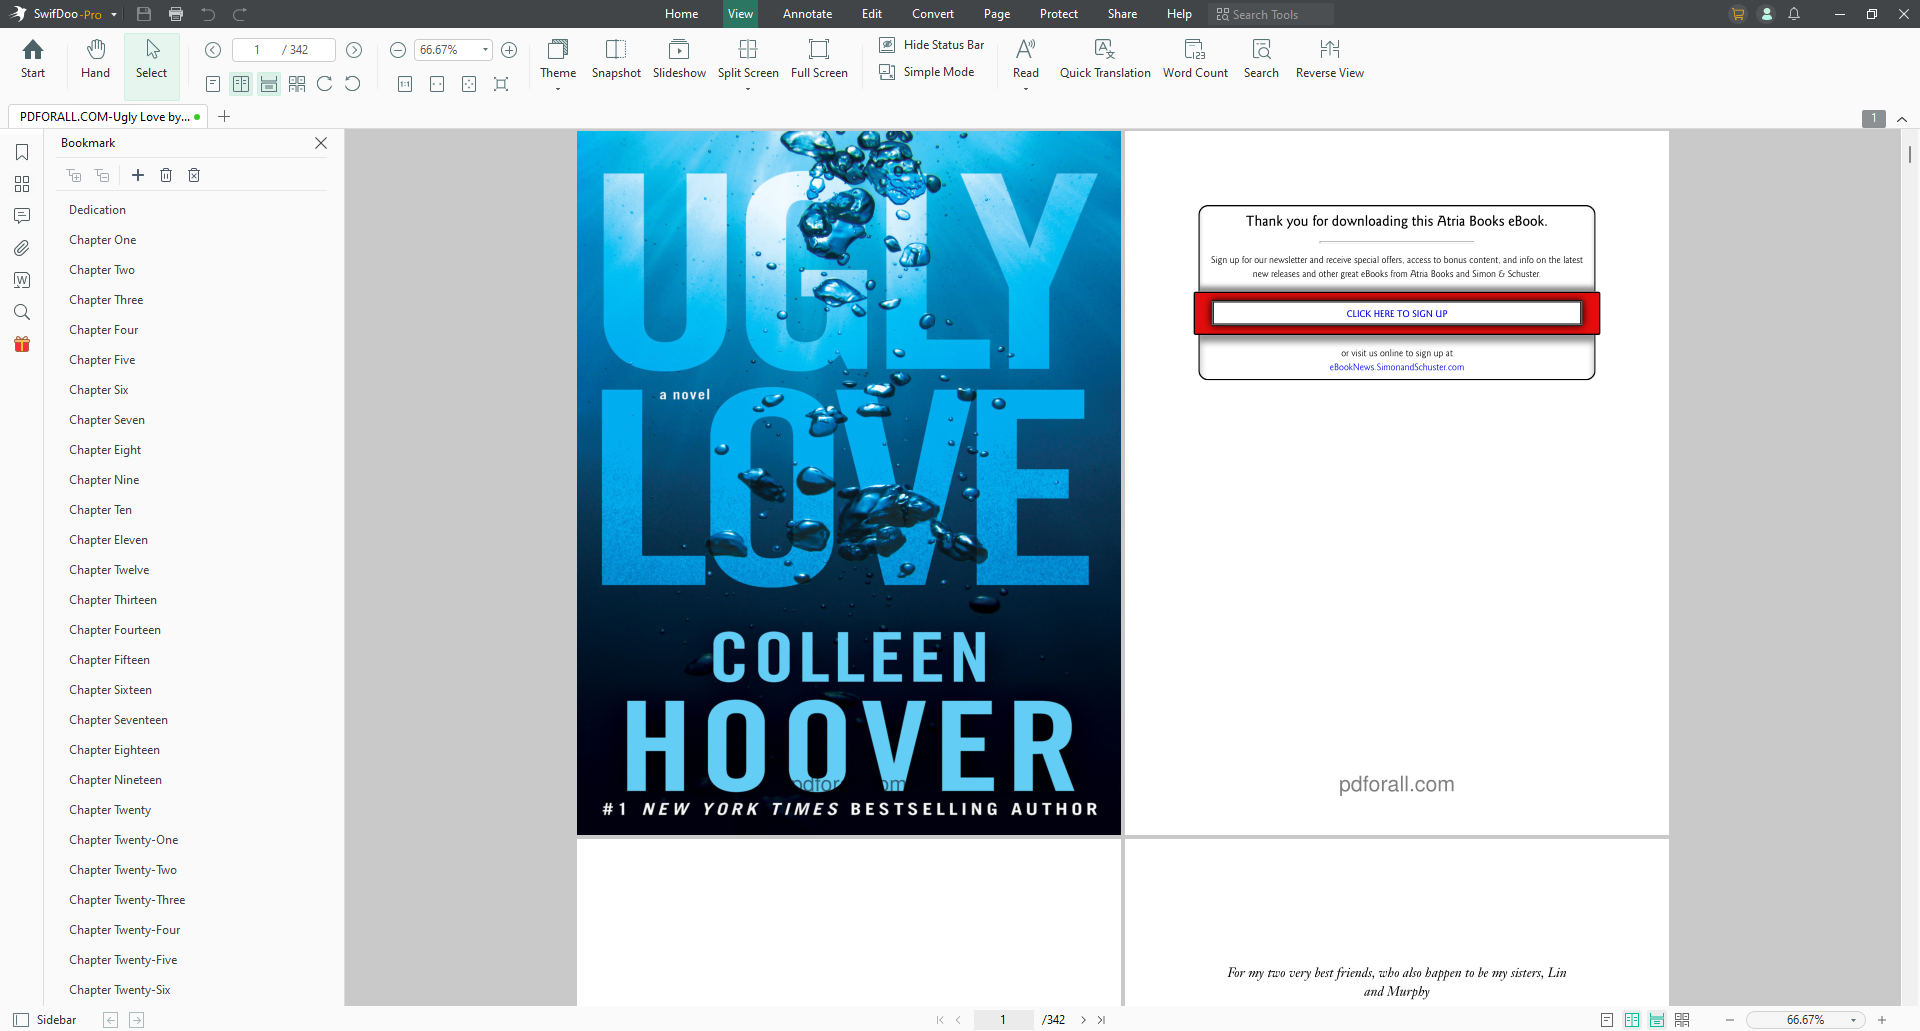Viewport: 1920px width, 1031px height.
Task: Toggle the Sidebar in status bar
Action: click(45, 1020)
